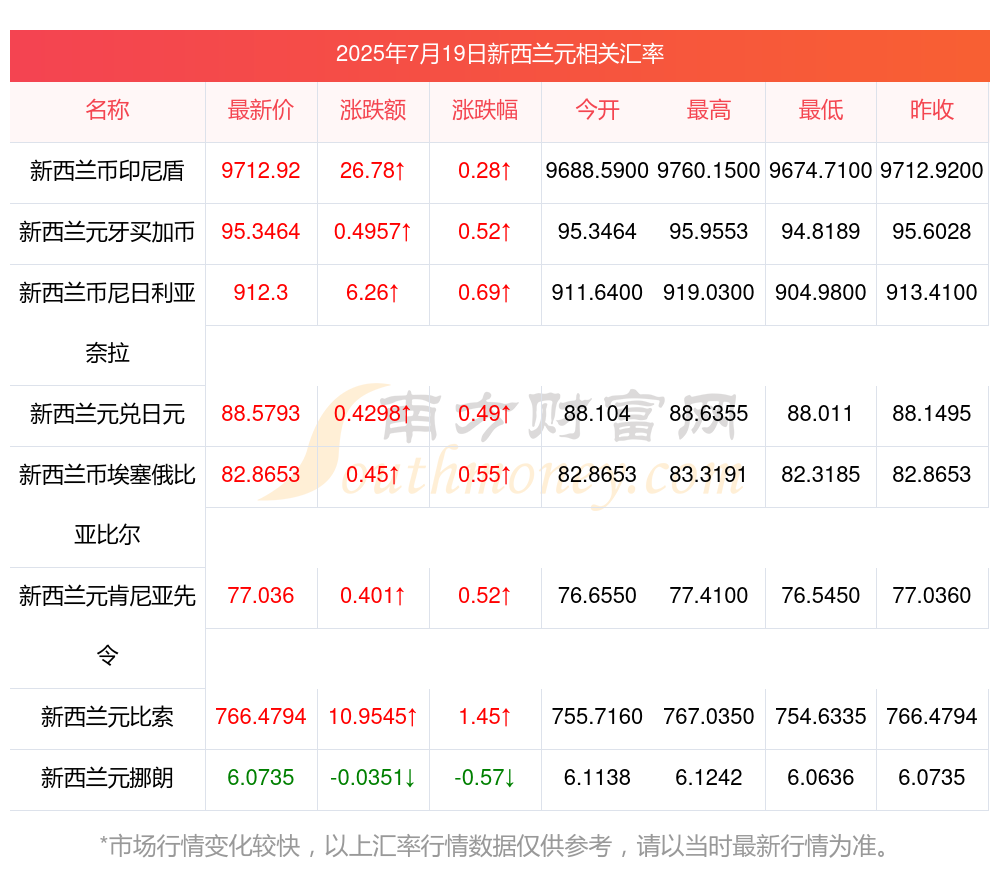Screen dimensions: 1000x877
Task: Click change amount 0.4298↑
Action: pyautogui.click(x=373, y=414)
